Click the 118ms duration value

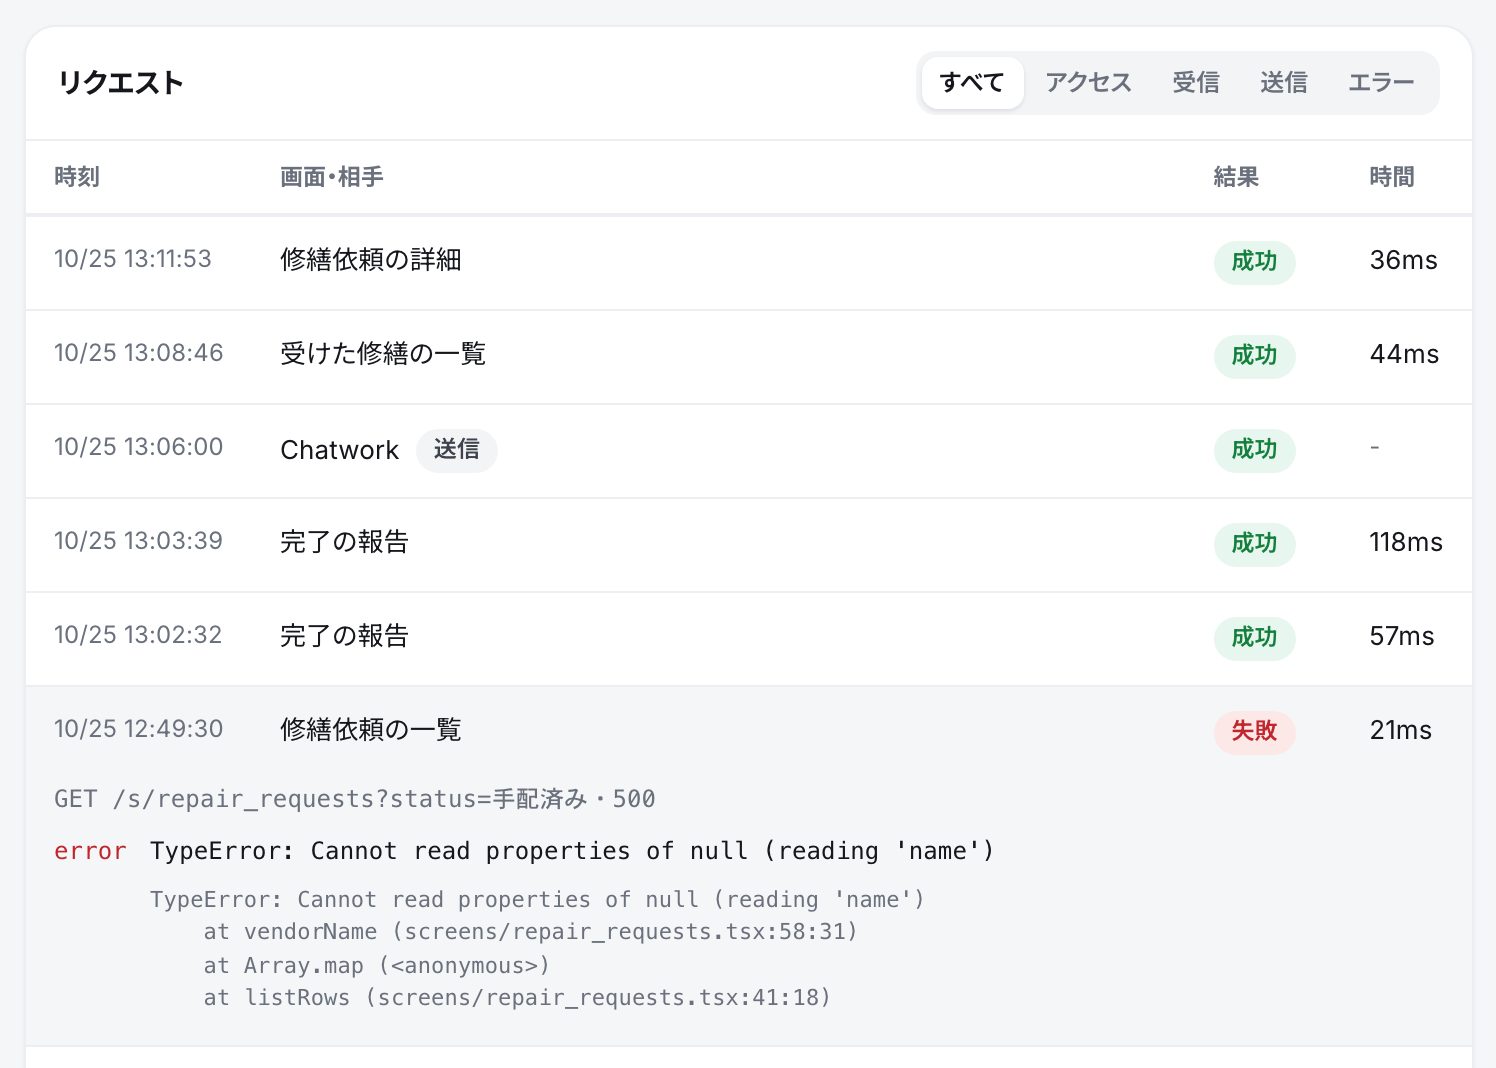tap(1406, 542)
